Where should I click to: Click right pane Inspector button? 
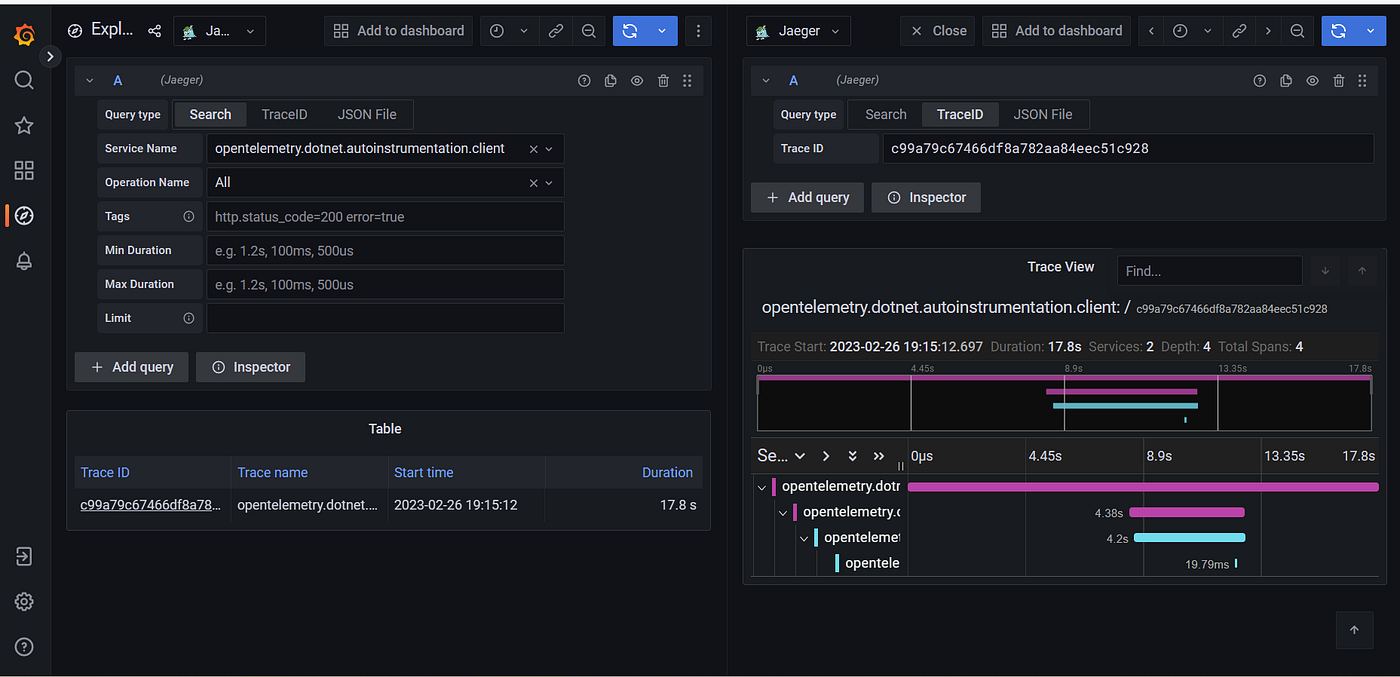click(926, 197)
